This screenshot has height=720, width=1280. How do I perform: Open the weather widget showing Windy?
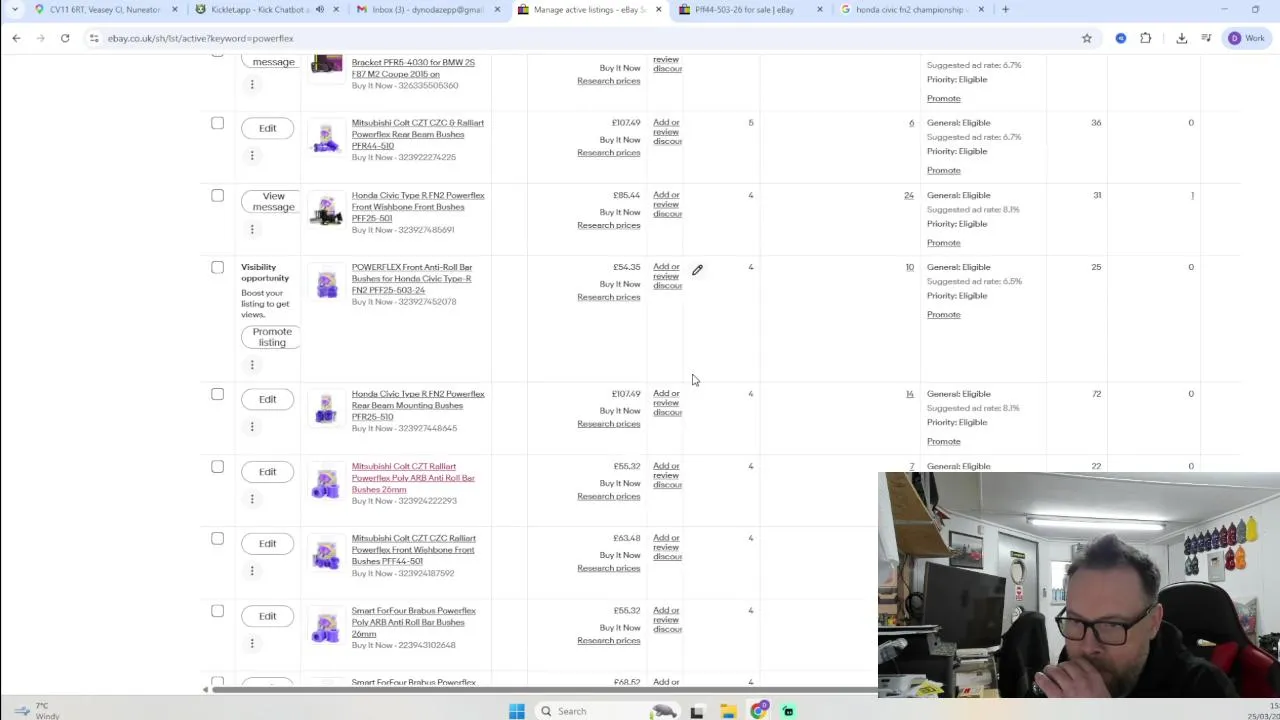[x=35, y=711]
